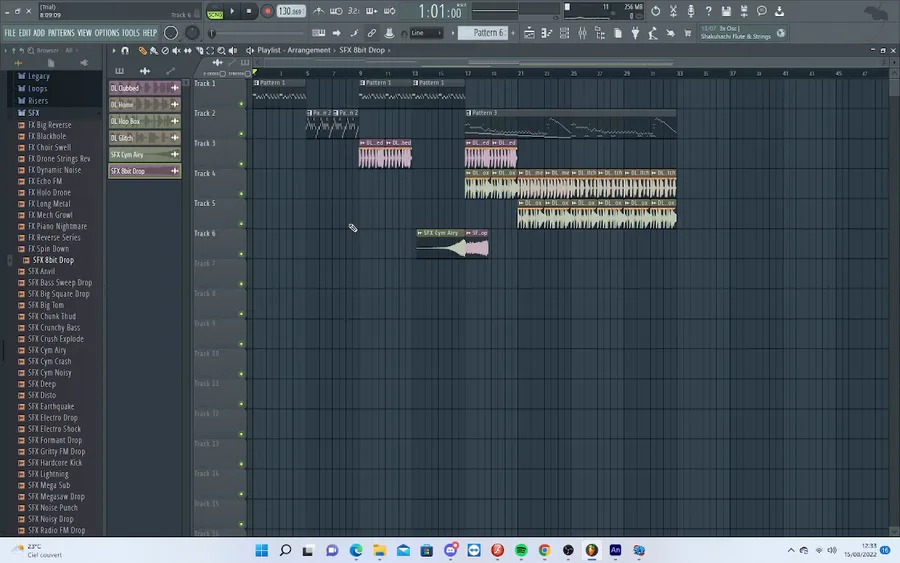Toggle loop recording icon
This screenshot has height=563, width=900.
[x=389, y=11]
